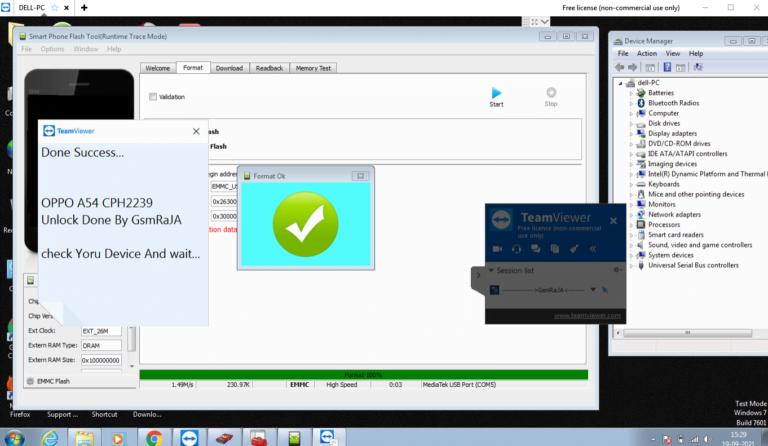Click the green Format 100% progress bar
This screenshot has height=446, width=768.
(363, 375)
